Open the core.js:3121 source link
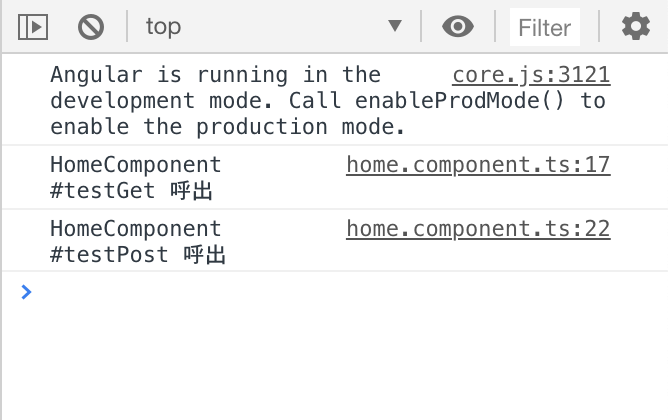This screenshot has width=668, height=420. pyautogui.click(x=531, y=75)
